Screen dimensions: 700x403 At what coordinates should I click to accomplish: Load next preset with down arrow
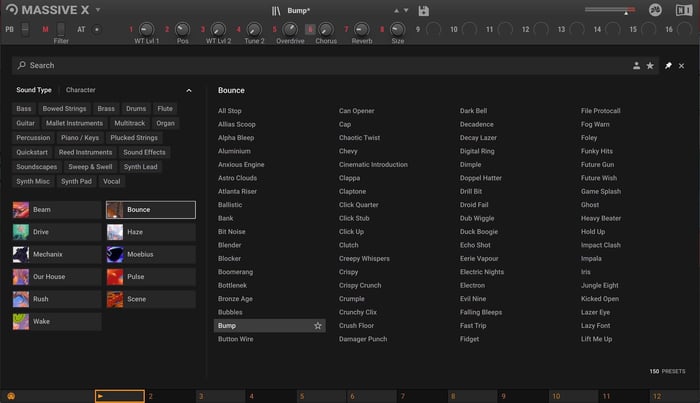406,11
